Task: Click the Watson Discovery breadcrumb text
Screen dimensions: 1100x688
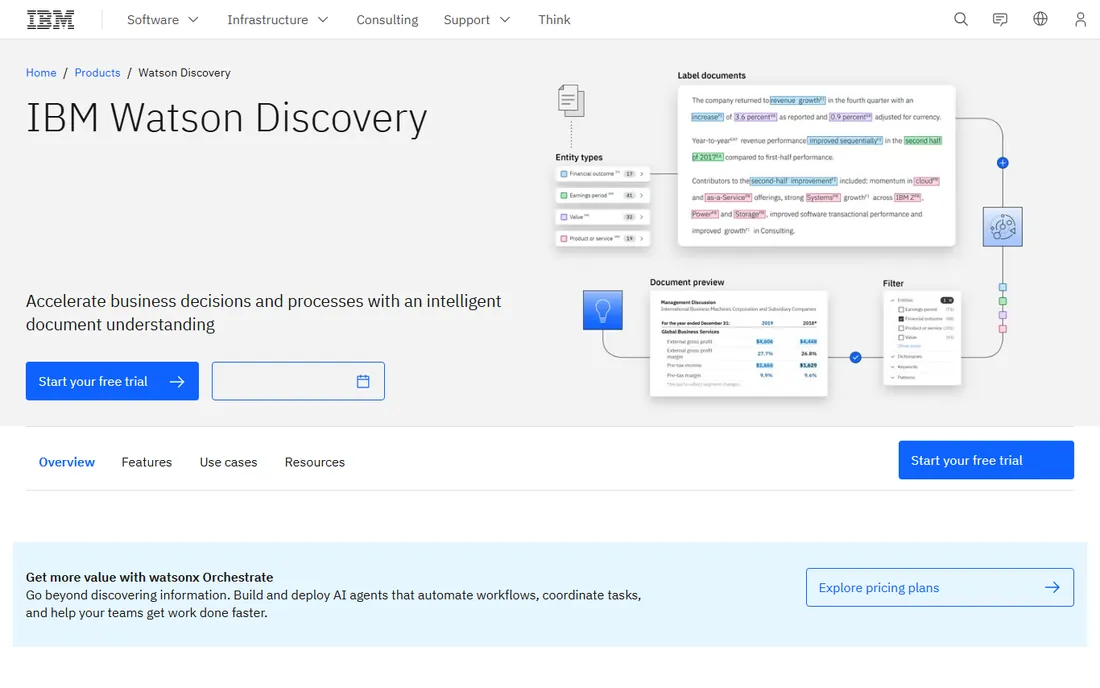Action: tap(185, 73)
